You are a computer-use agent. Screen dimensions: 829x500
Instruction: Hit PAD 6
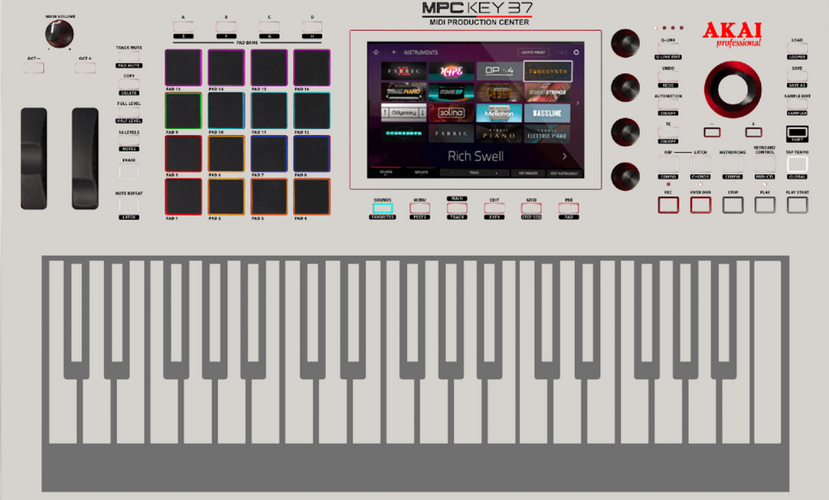point(226,153)
